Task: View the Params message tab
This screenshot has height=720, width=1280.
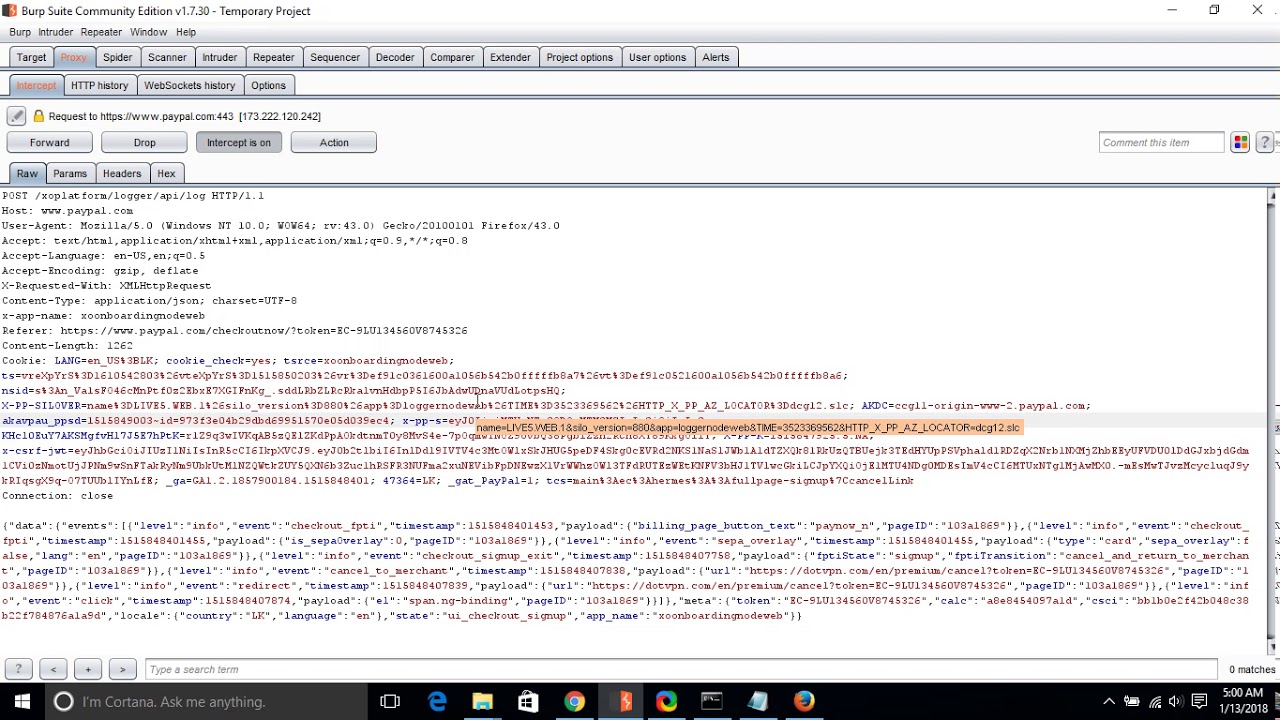Action: 70,173
